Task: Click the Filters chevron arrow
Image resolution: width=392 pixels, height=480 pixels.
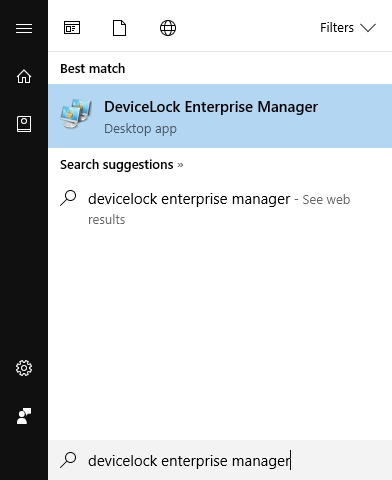Action: click(x=368, y=28)
